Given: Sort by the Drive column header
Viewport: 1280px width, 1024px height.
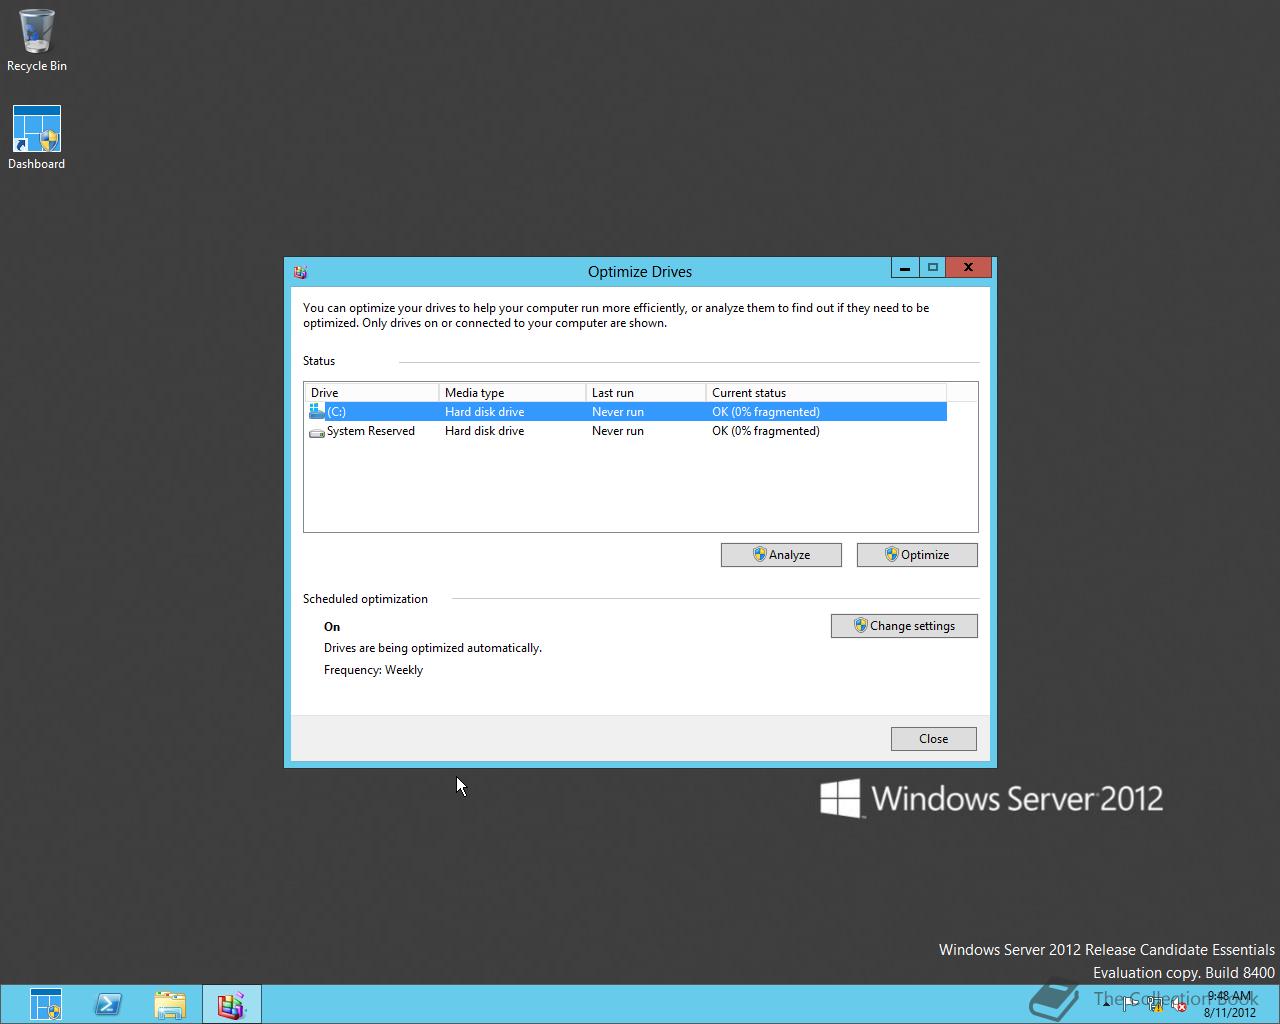Looking at the screenshot, I should coord(371,393).
